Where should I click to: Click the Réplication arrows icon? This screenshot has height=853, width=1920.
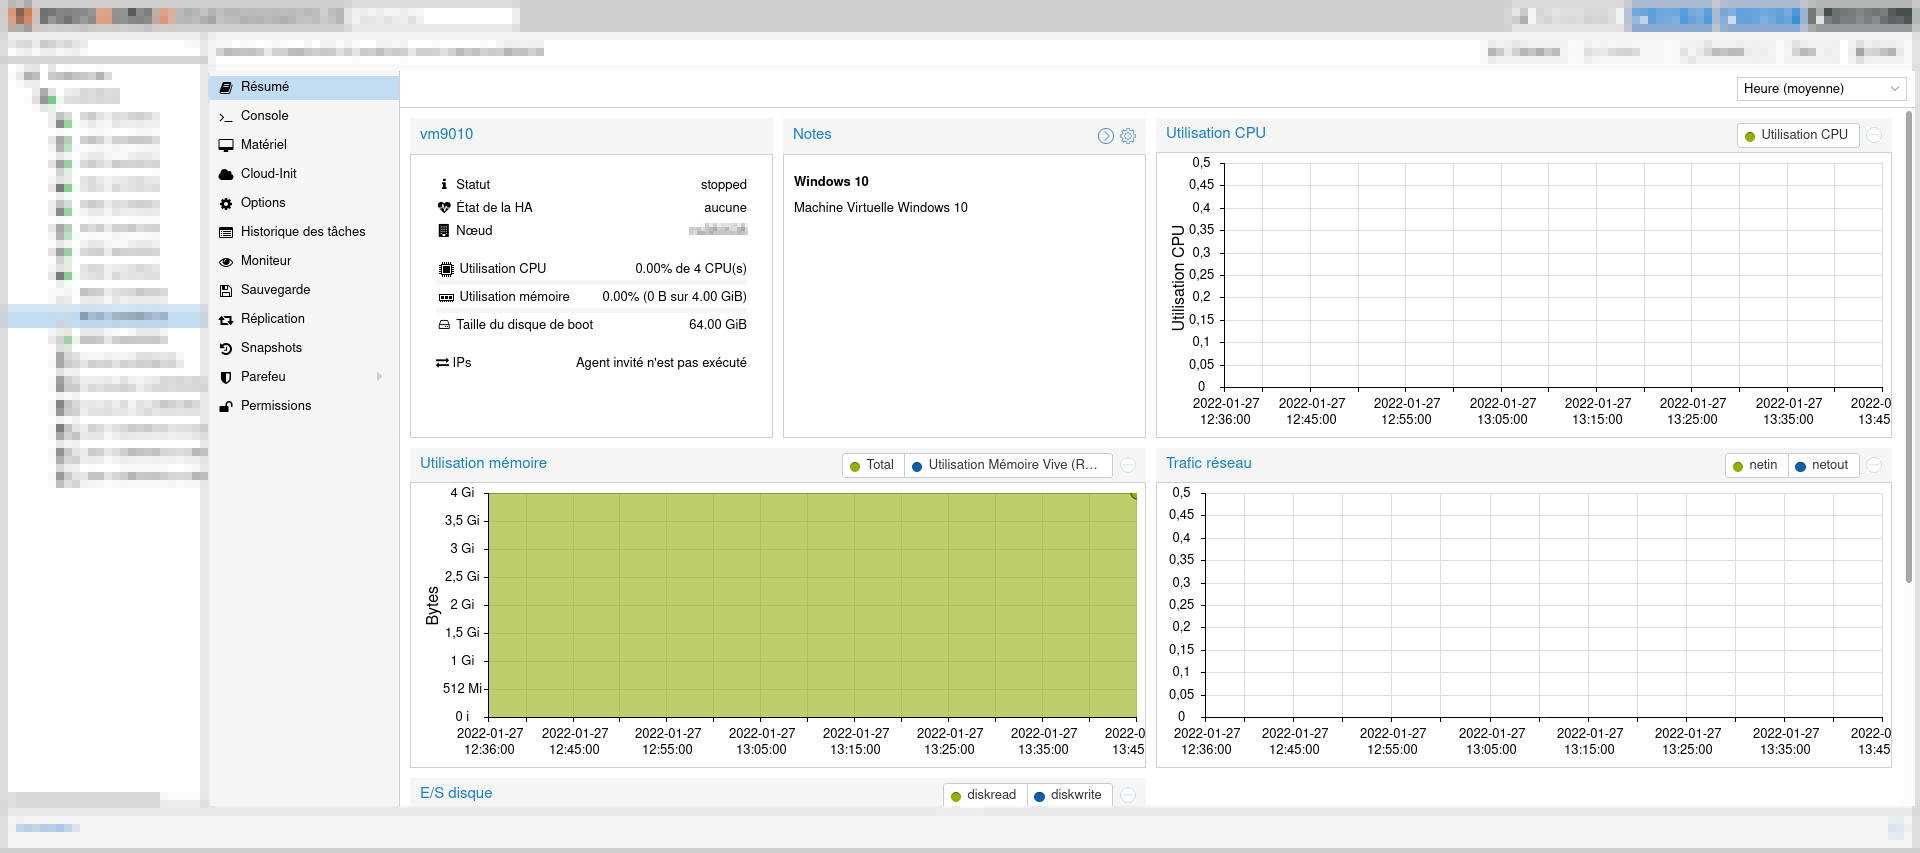226,320
